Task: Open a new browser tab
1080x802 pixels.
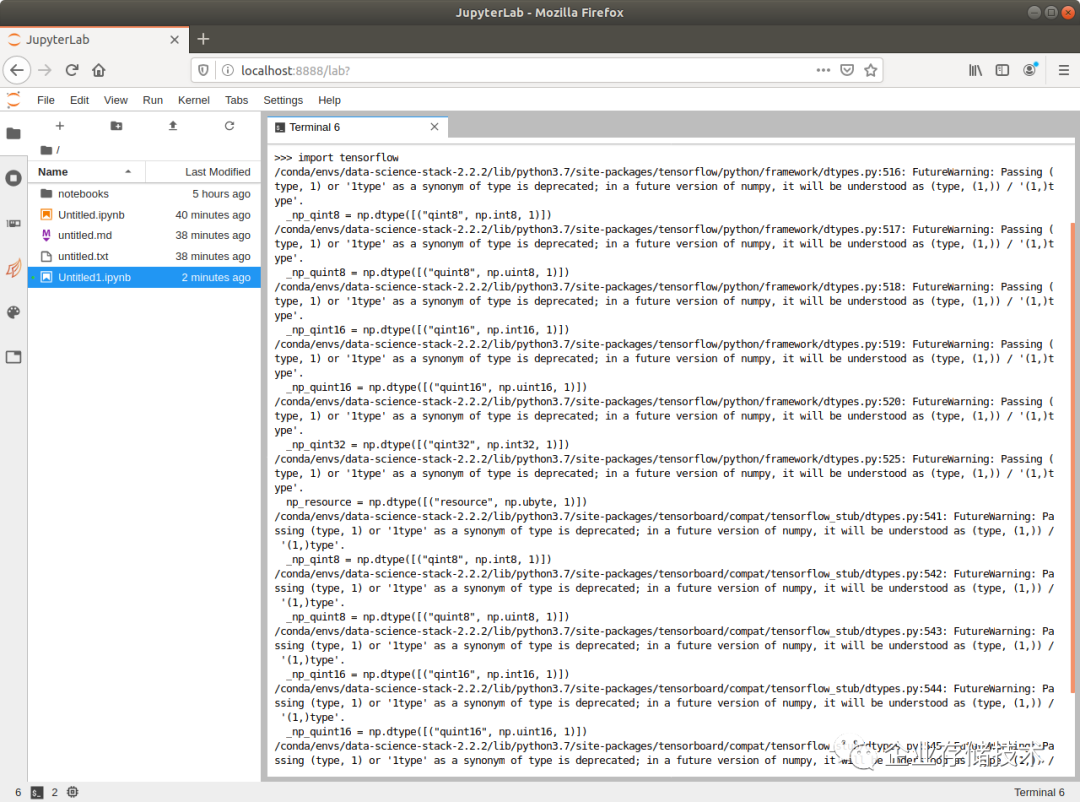Action: click(x=203, y=39)
